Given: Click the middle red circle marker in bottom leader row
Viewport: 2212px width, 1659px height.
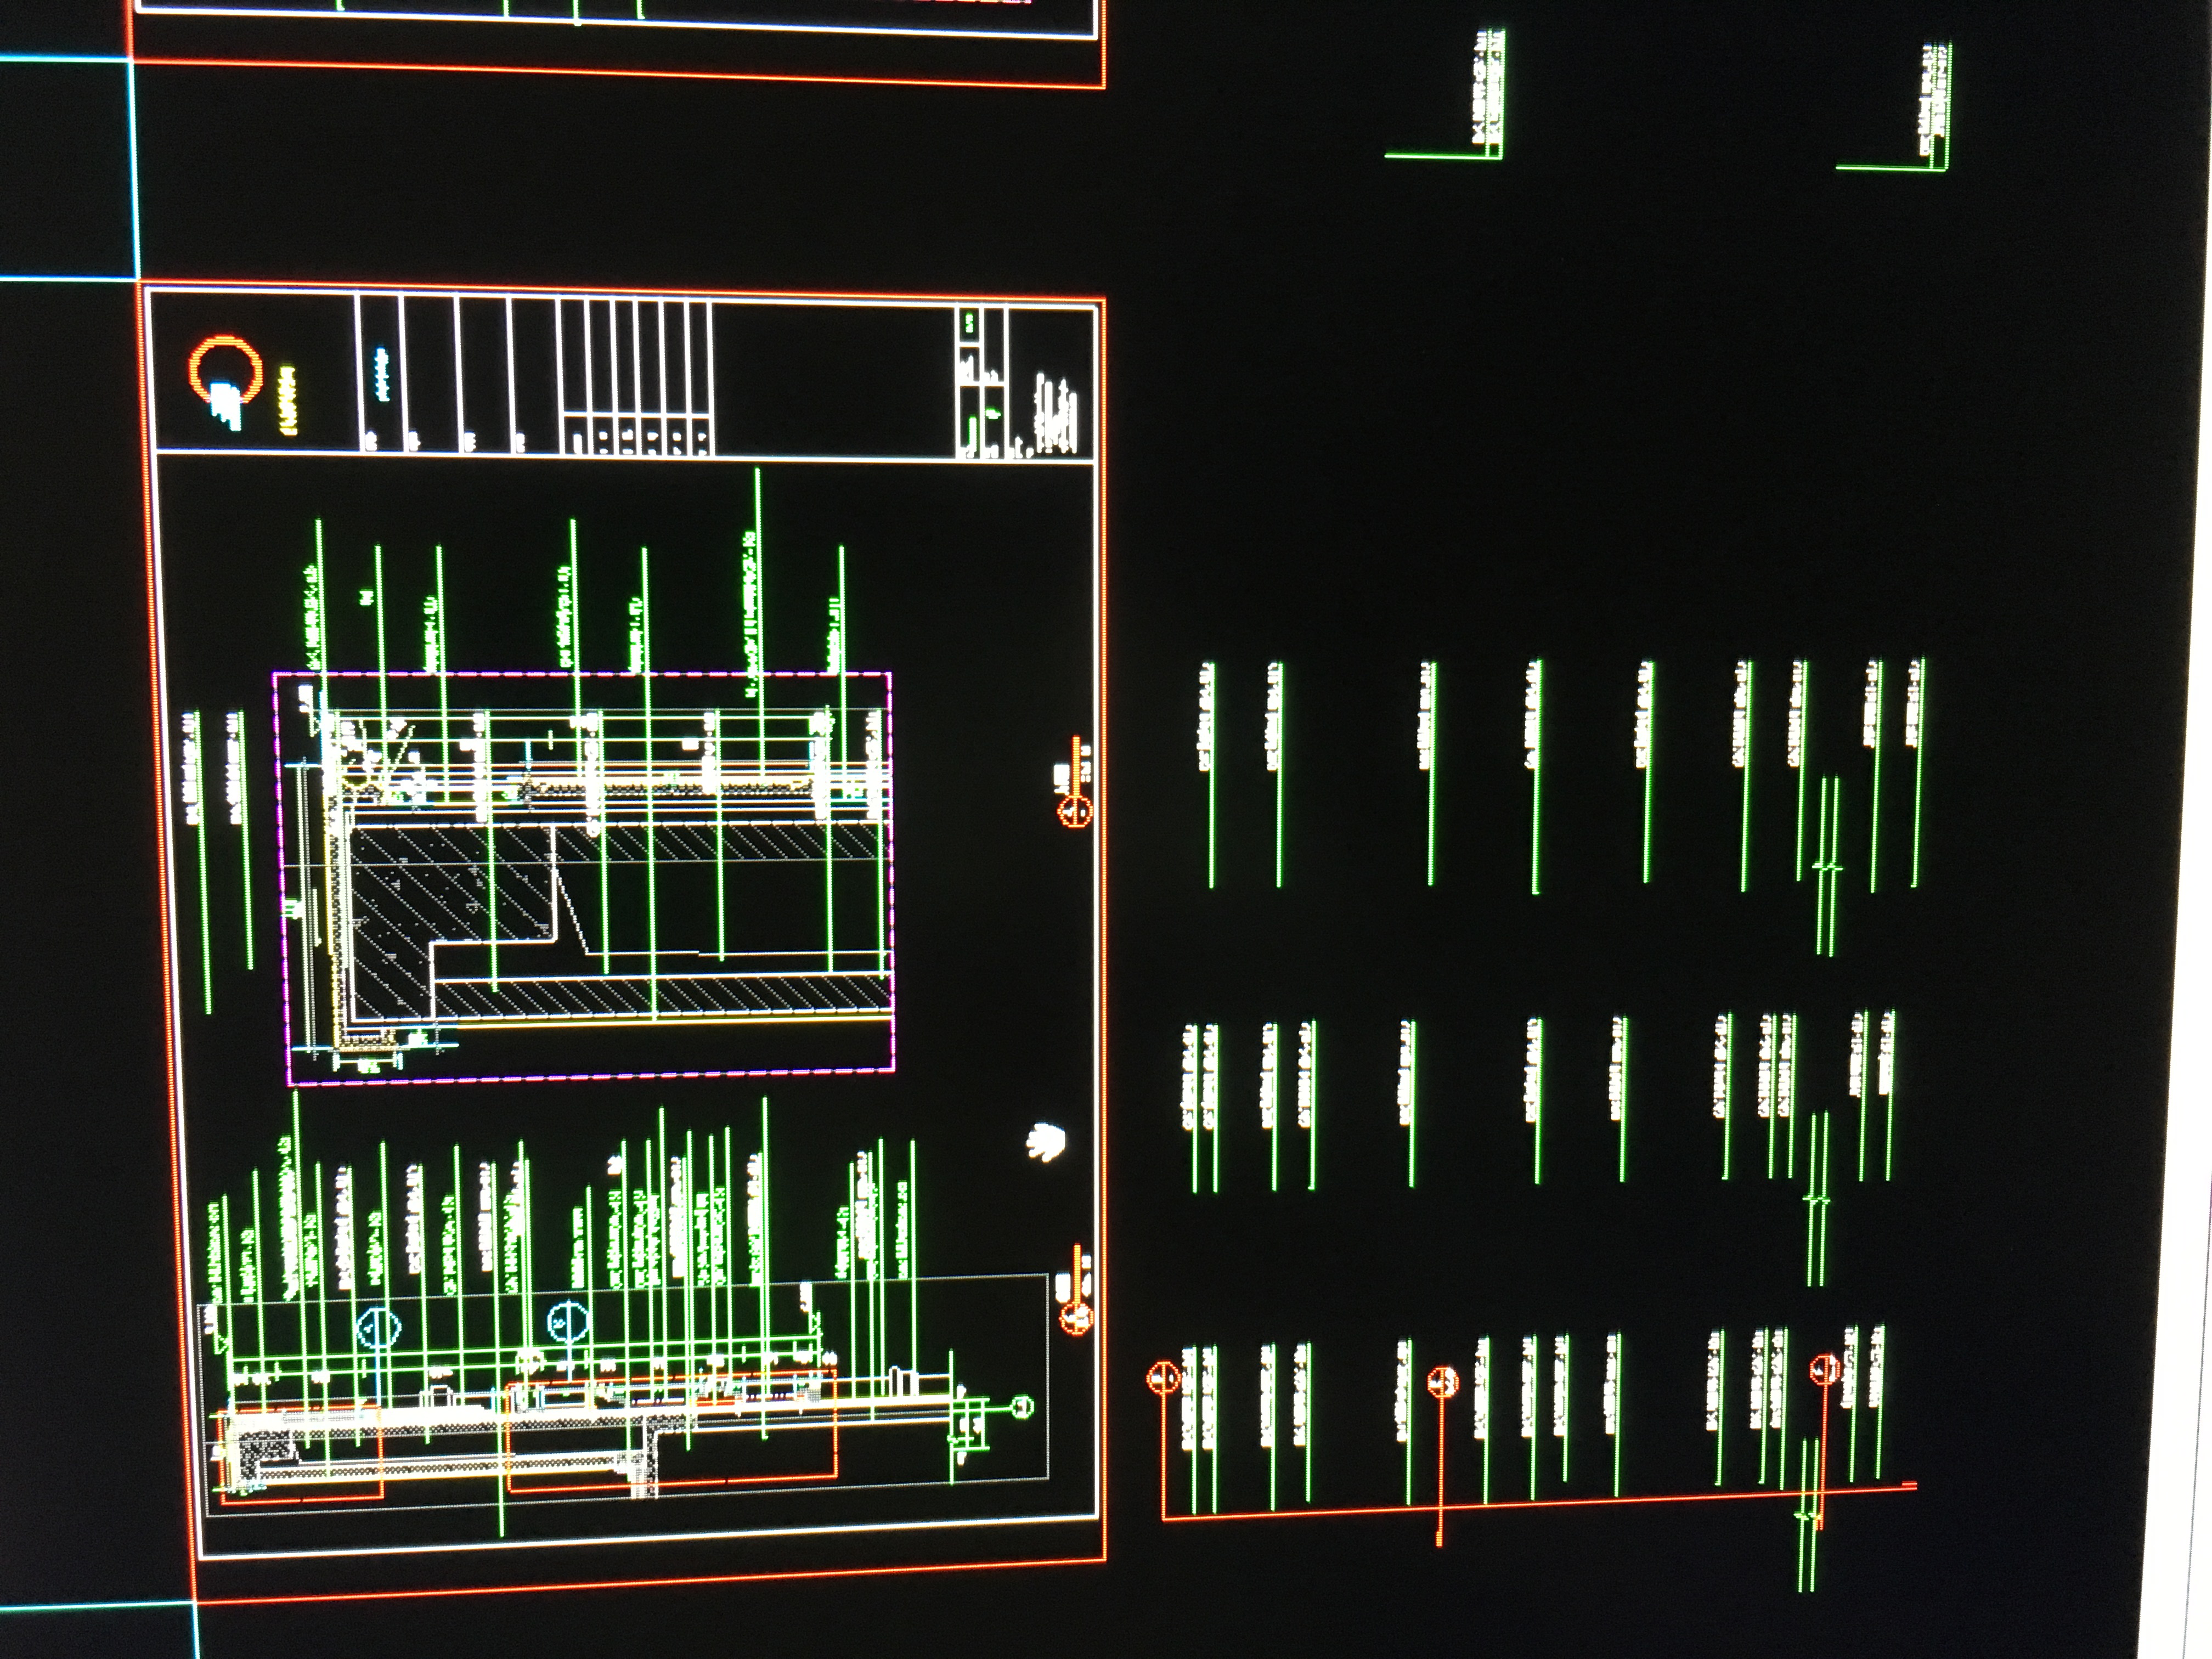Looking at the screenshot, I should 1442,1382.
